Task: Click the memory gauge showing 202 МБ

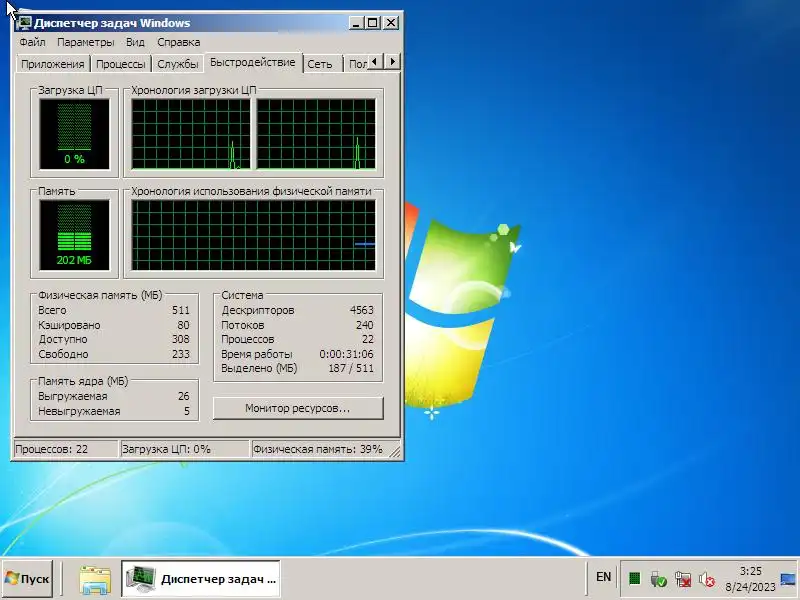Action: click(x=74, y=235)
